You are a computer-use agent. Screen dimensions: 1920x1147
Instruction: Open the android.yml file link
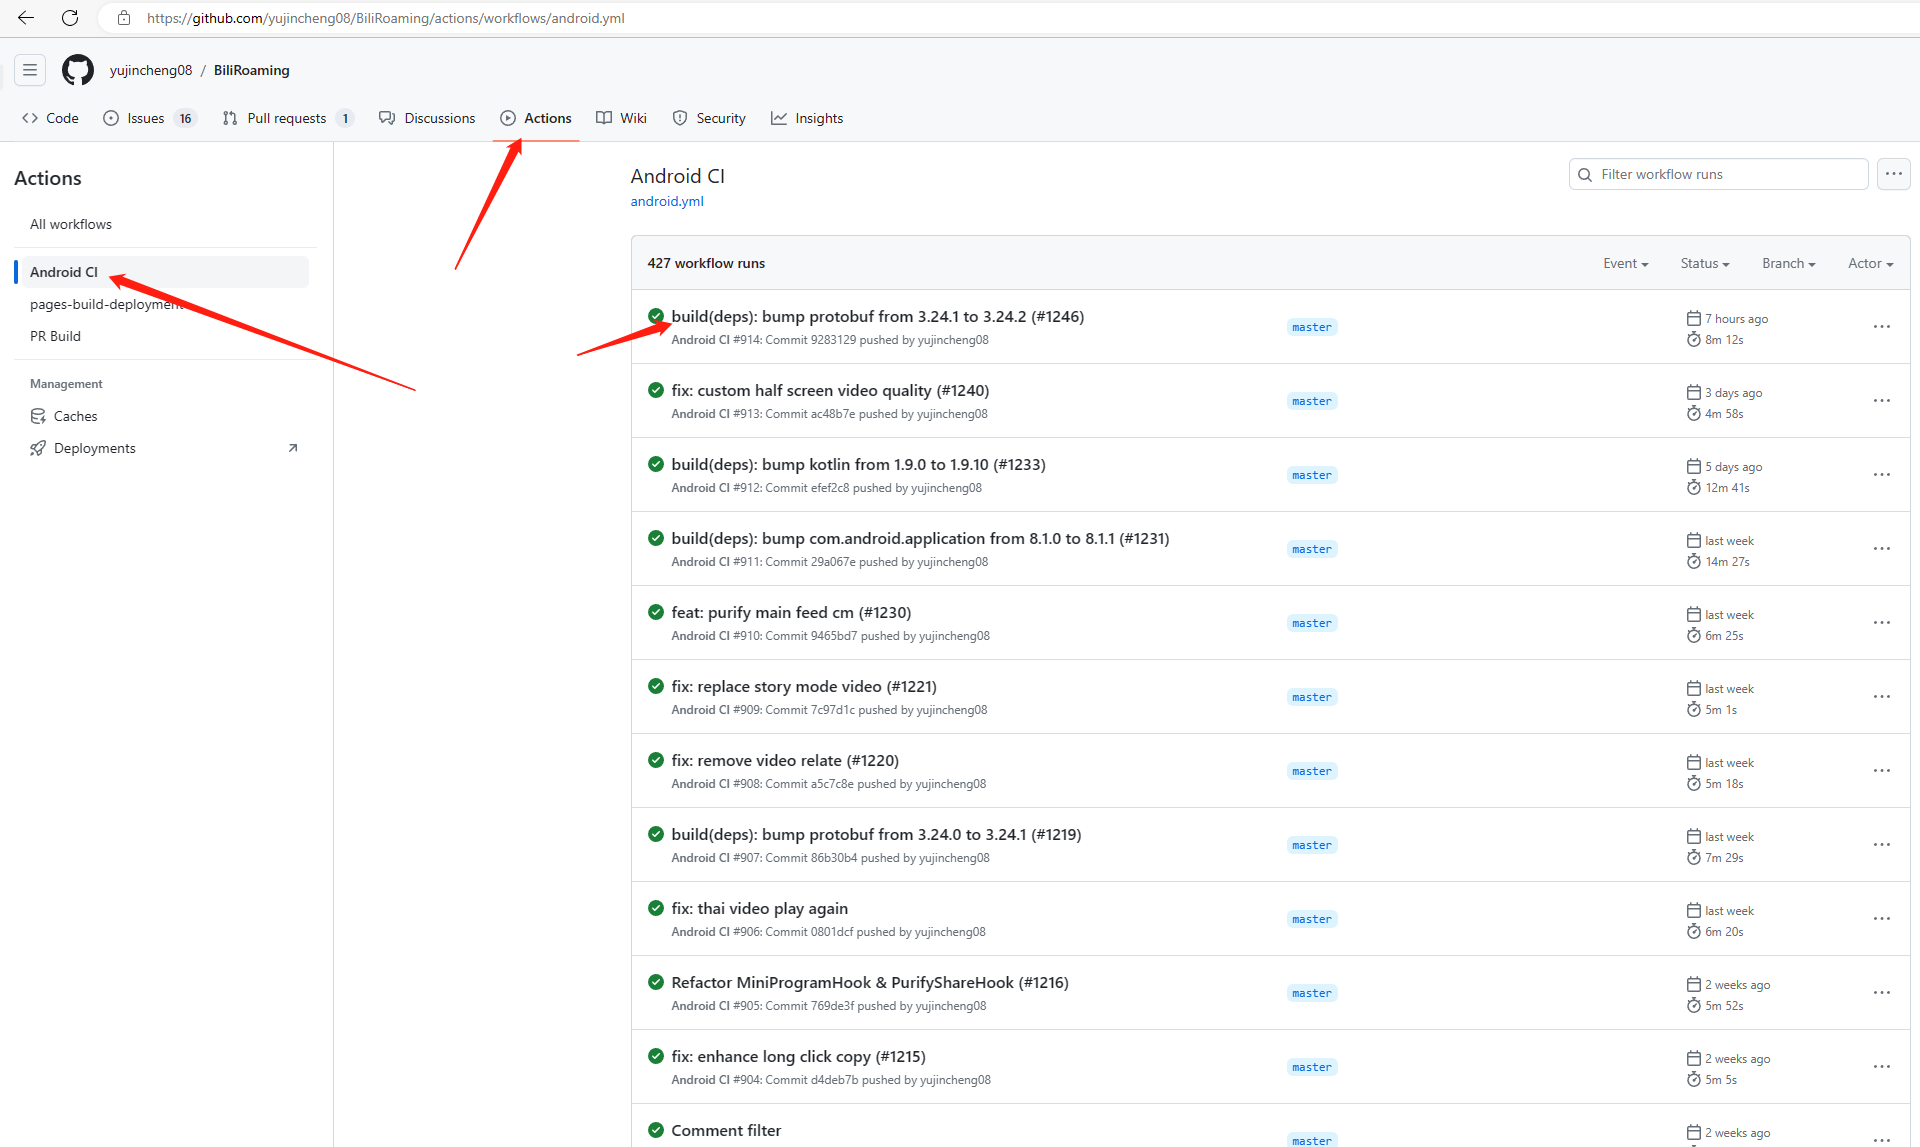666,201
